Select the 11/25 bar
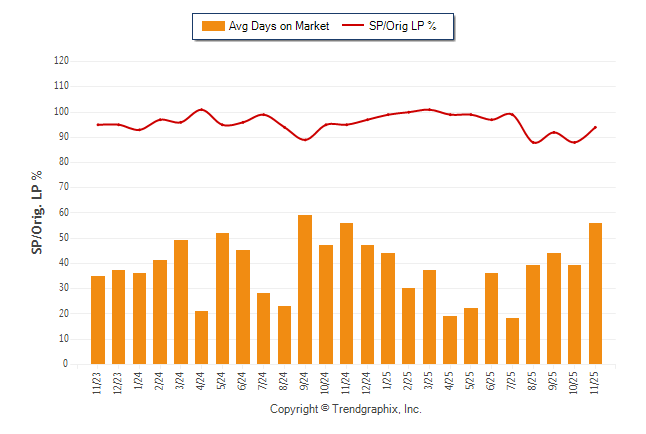 (595, 293)
